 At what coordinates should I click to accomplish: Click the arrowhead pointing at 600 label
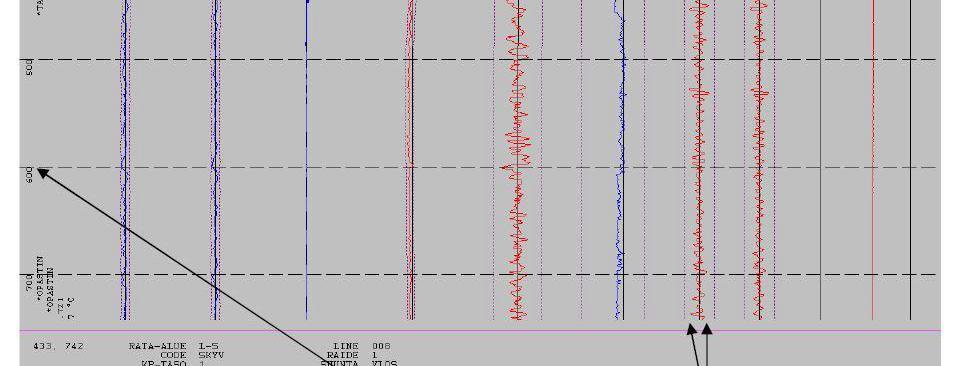[43, 173]
